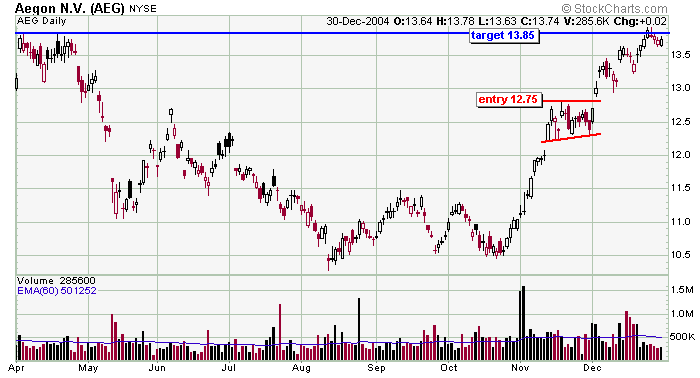Click the May month axis label
This screenshot has height=378, width=700.
point(88,368)
